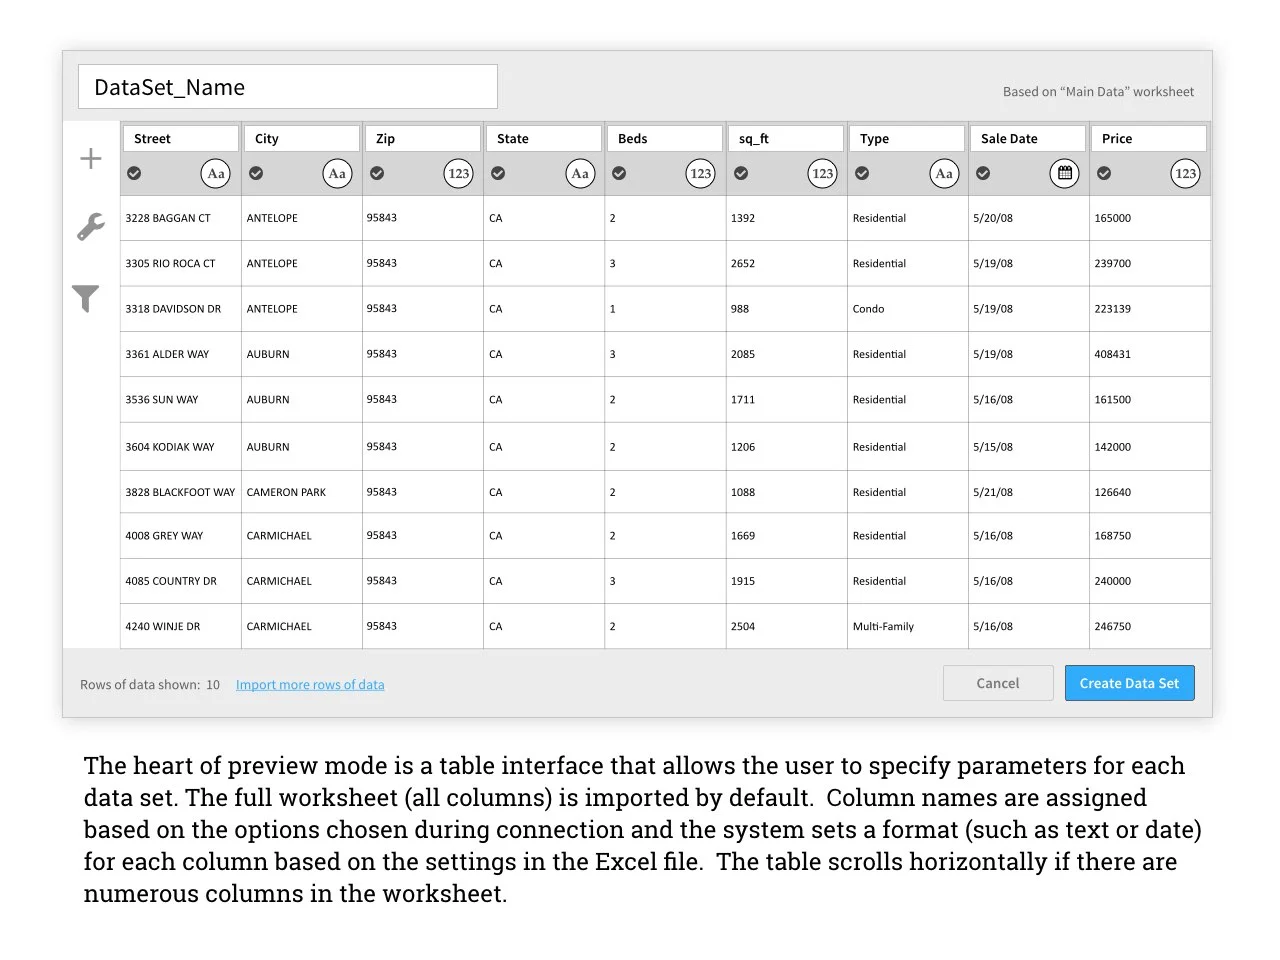Screen dimensions: 1280x960
Task: Open State column Aa type selector
Action: pos(580,173)
